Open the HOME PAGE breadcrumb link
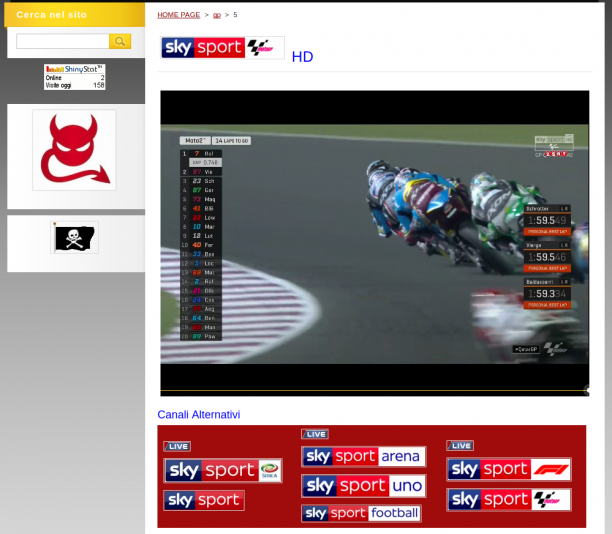The image size is (612, 534). click(x=178, y=15)
